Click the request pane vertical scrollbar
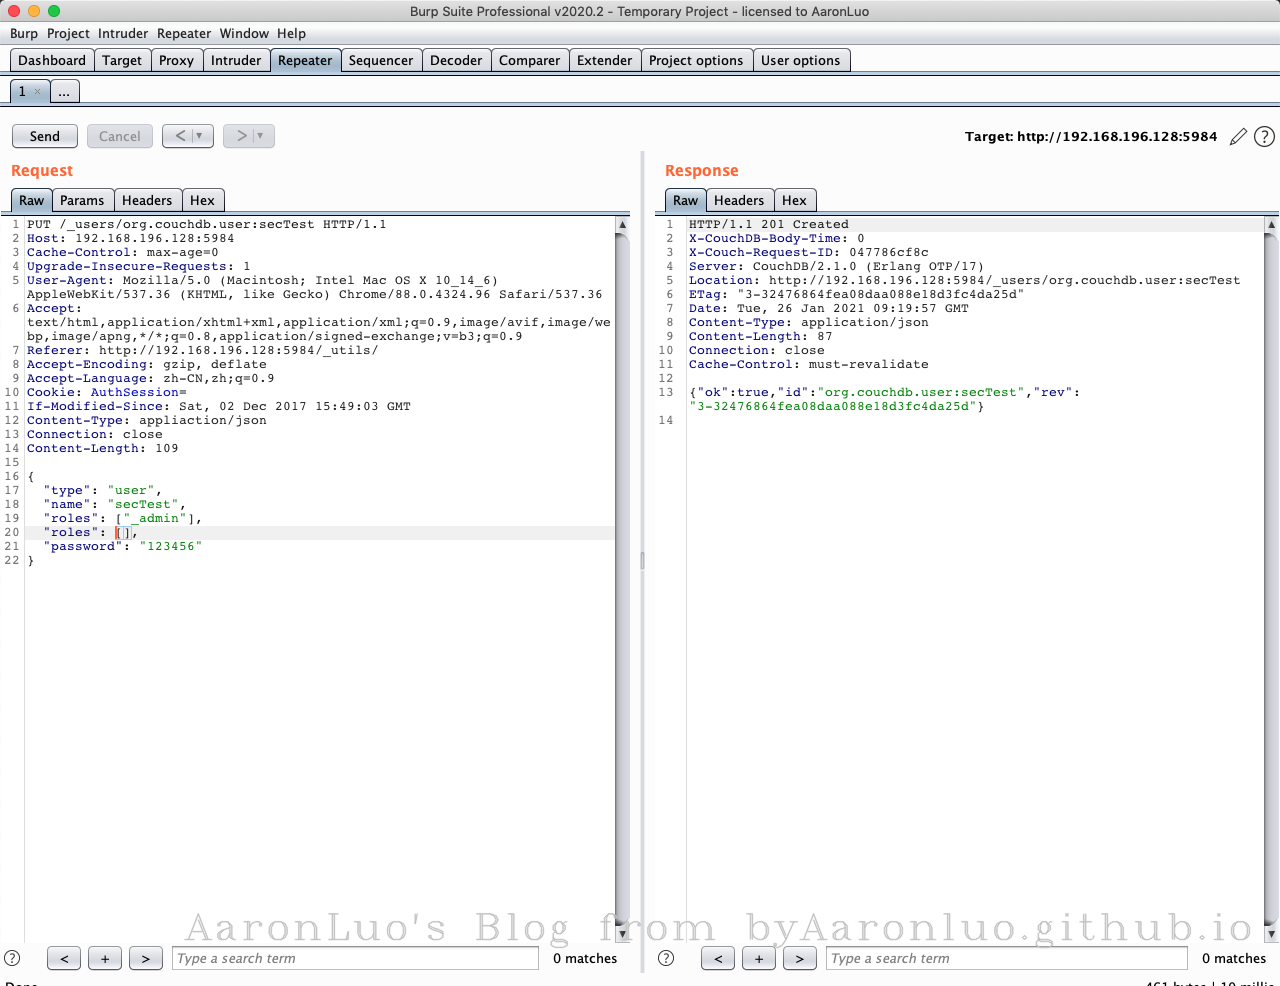 click(x=622, y=580)
